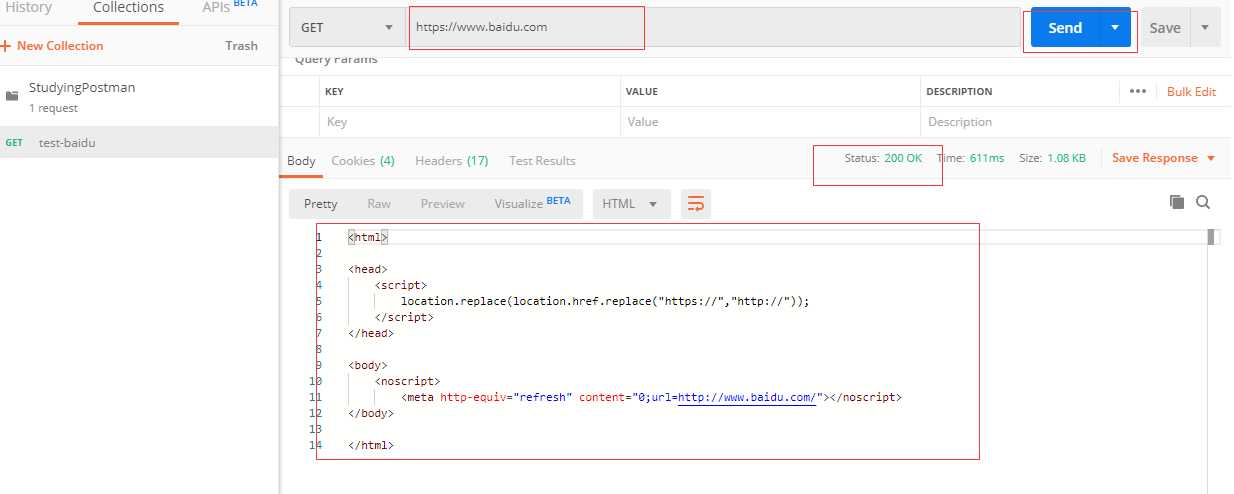Switch to Raw view mode
This screenshot has width=1234, height=494.
379,204
